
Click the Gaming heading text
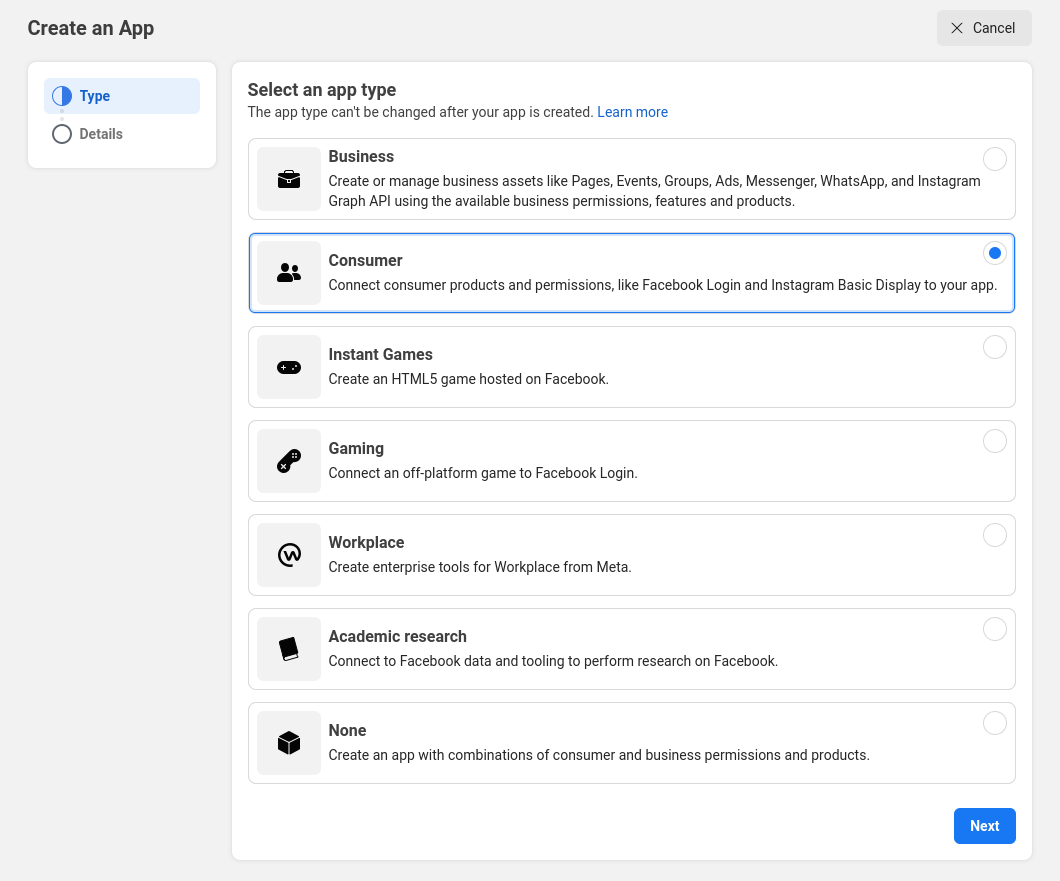click(x=356, y=448)
